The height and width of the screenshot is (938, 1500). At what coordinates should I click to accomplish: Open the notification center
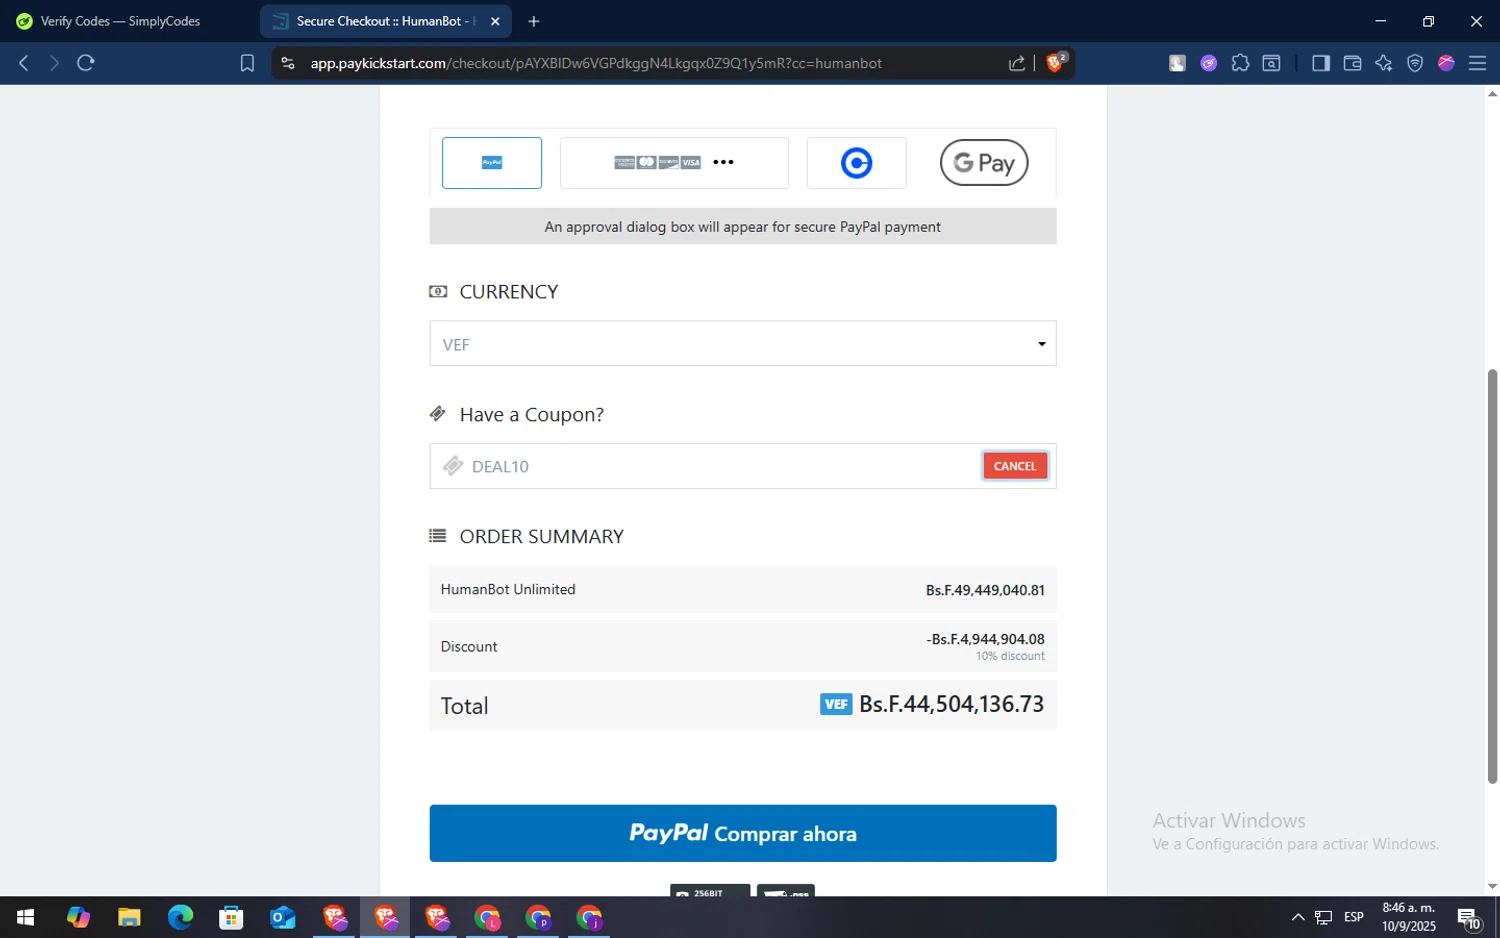tap(1468, 917)
